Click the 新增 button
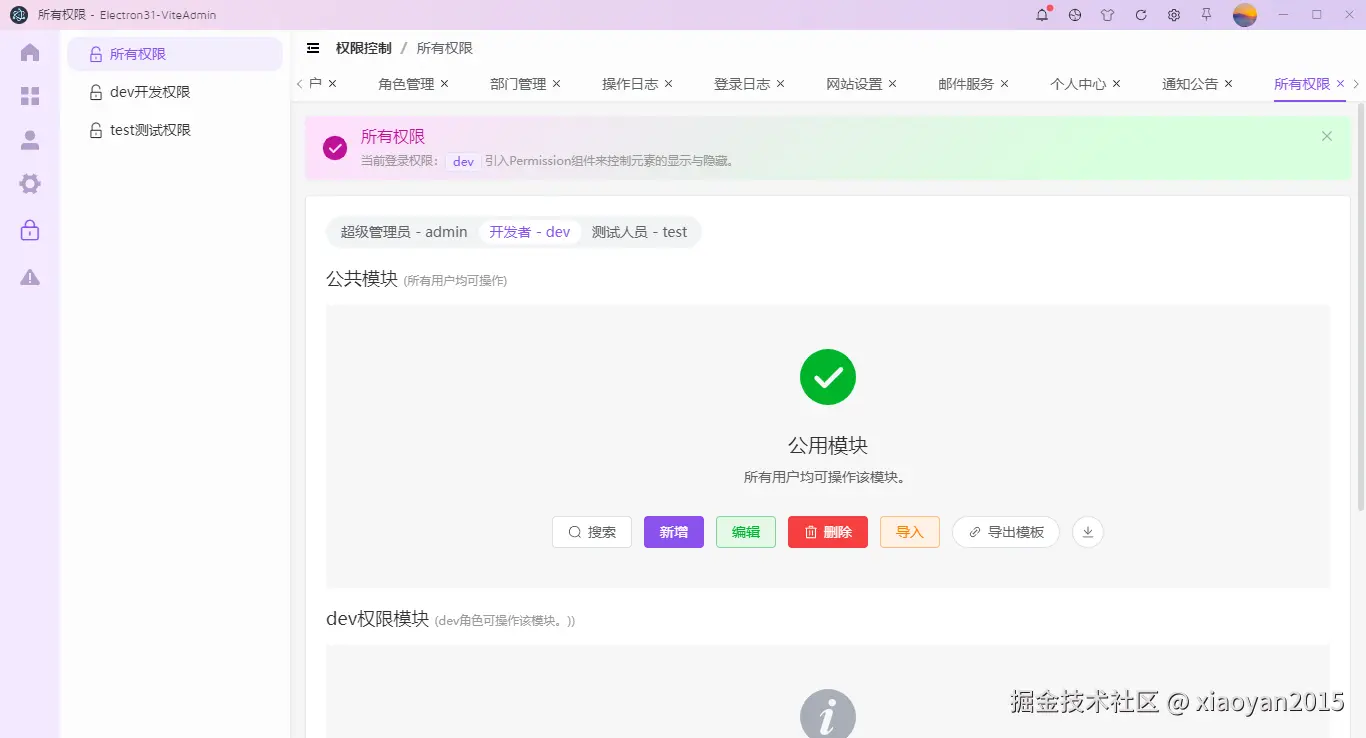This screenshot has width=1366, height=738. (673, 532)
